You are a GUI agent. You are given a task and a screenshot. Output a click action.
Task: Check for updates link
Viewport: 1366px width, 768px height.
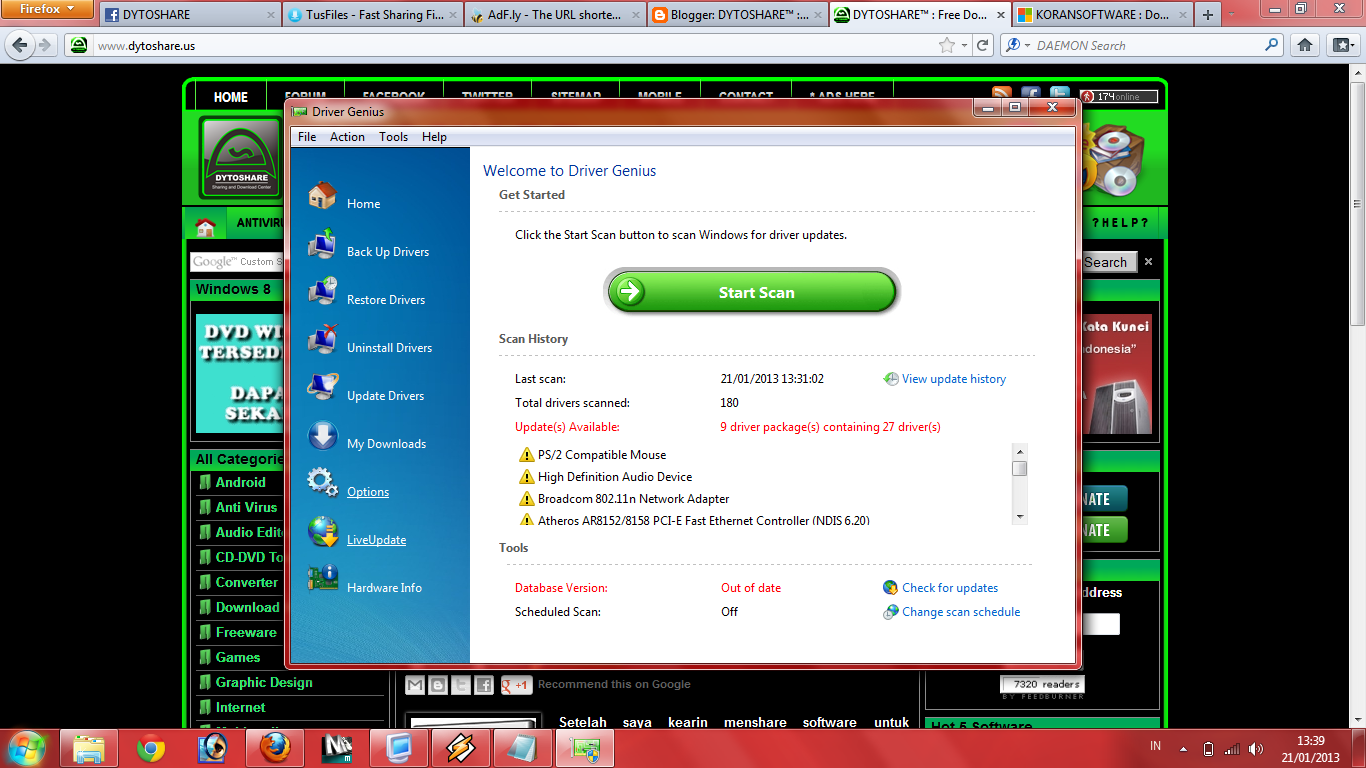[x=950, y=588]
